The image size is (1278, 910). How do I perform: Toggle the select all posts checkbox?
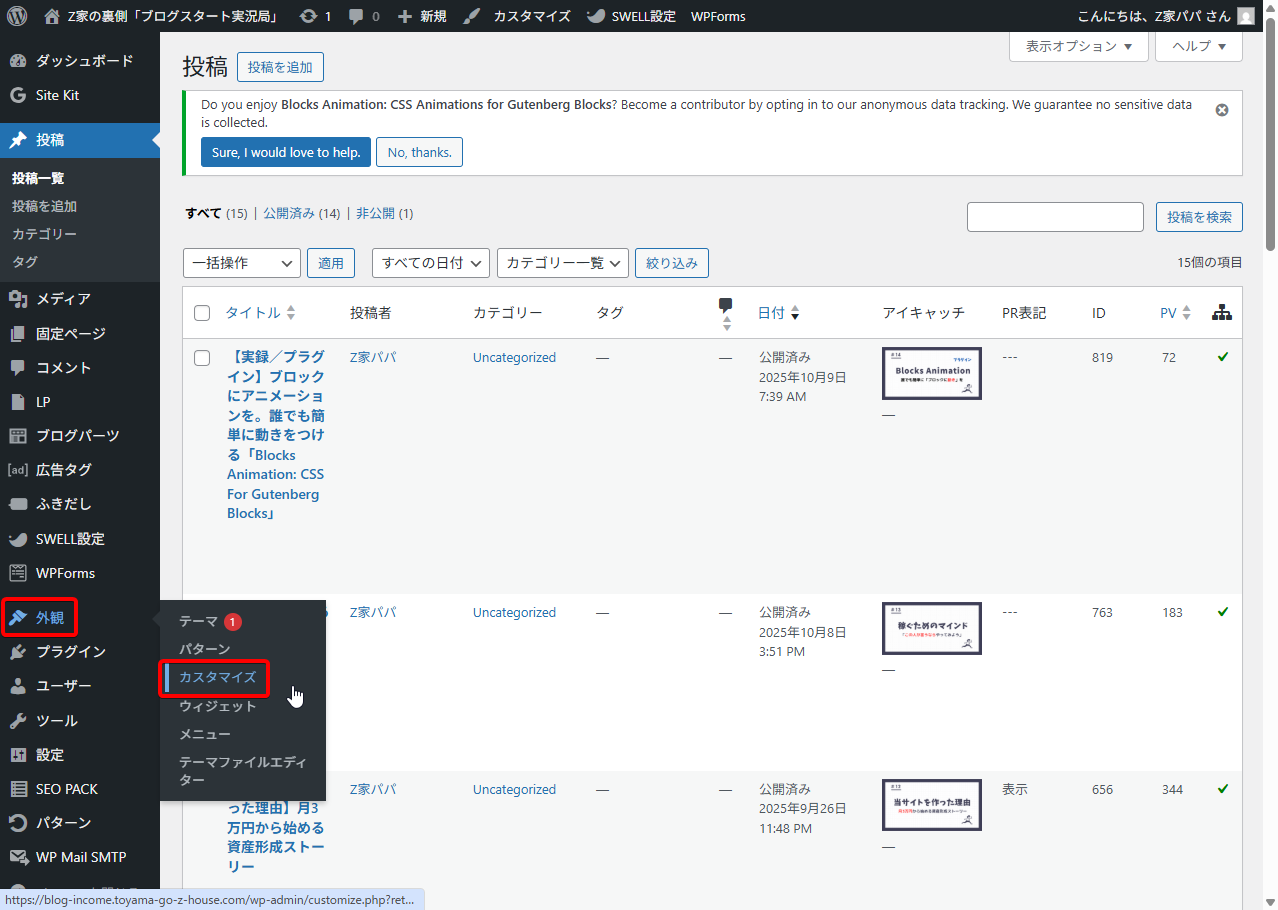[202, 313]
